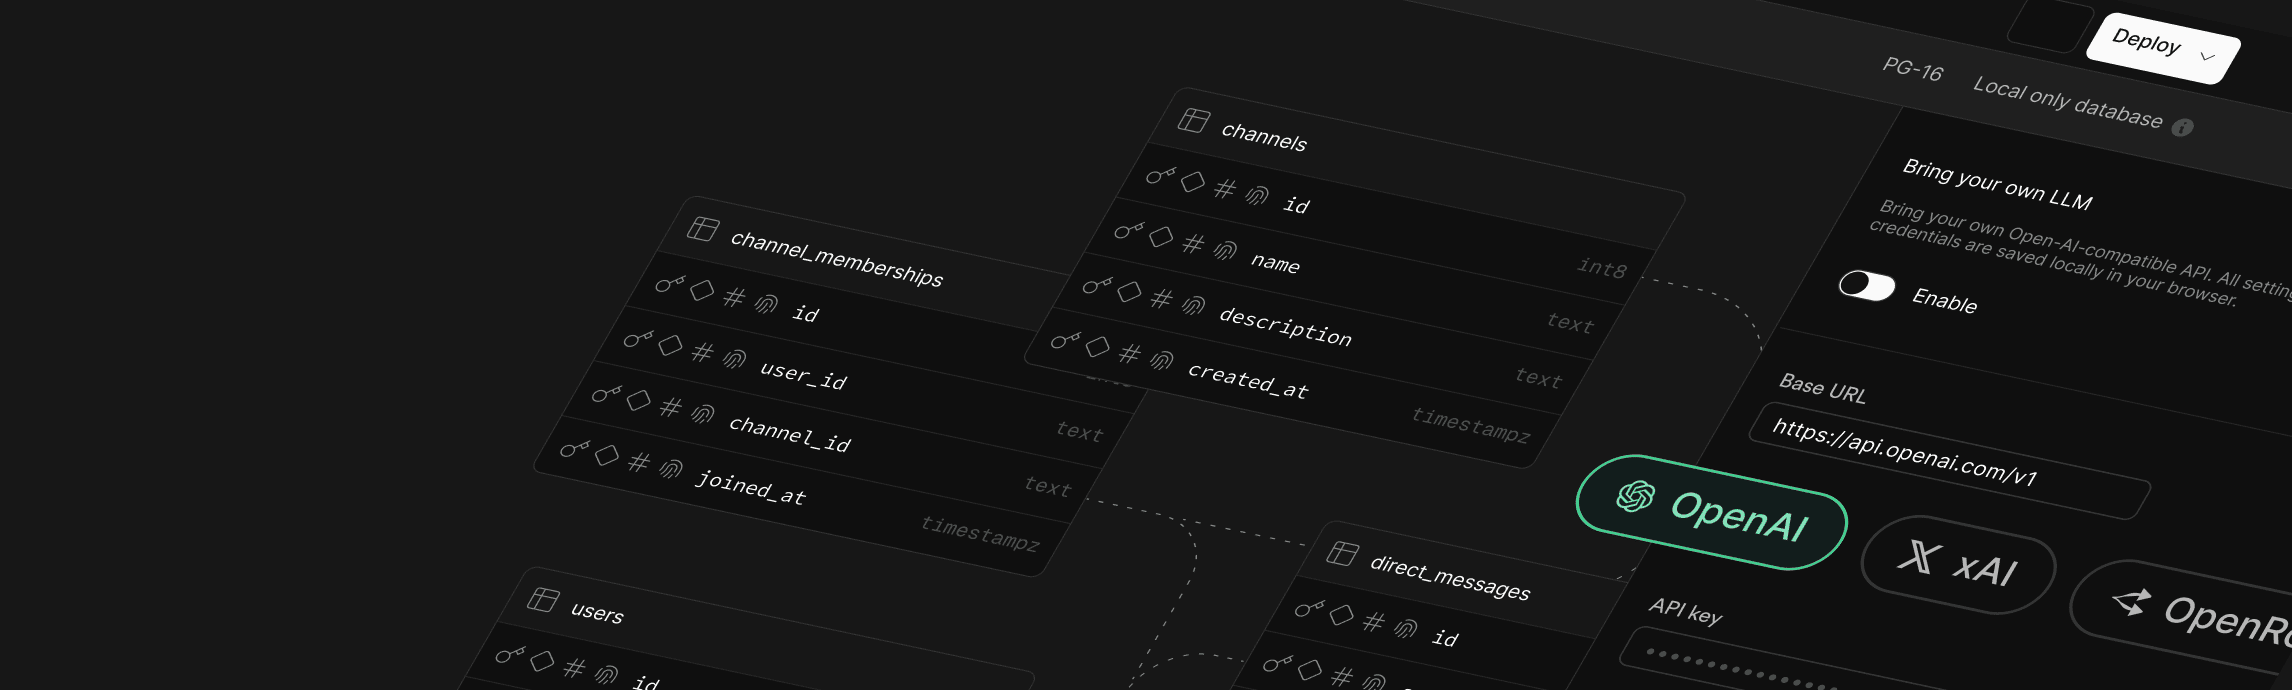2292x690 pixels.
Task: Click the OpenAI logo icon in the chip
Action: (x=1636, y=495)
